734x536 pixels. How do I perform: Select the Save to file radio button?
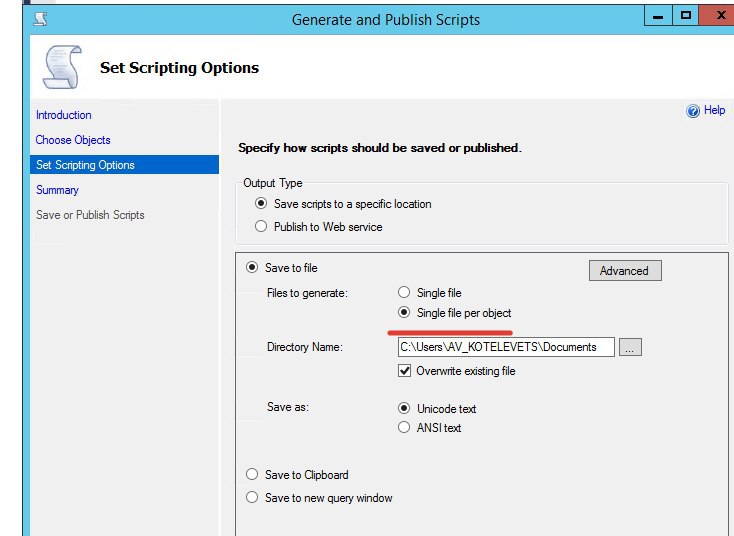(x=252, y=268)
